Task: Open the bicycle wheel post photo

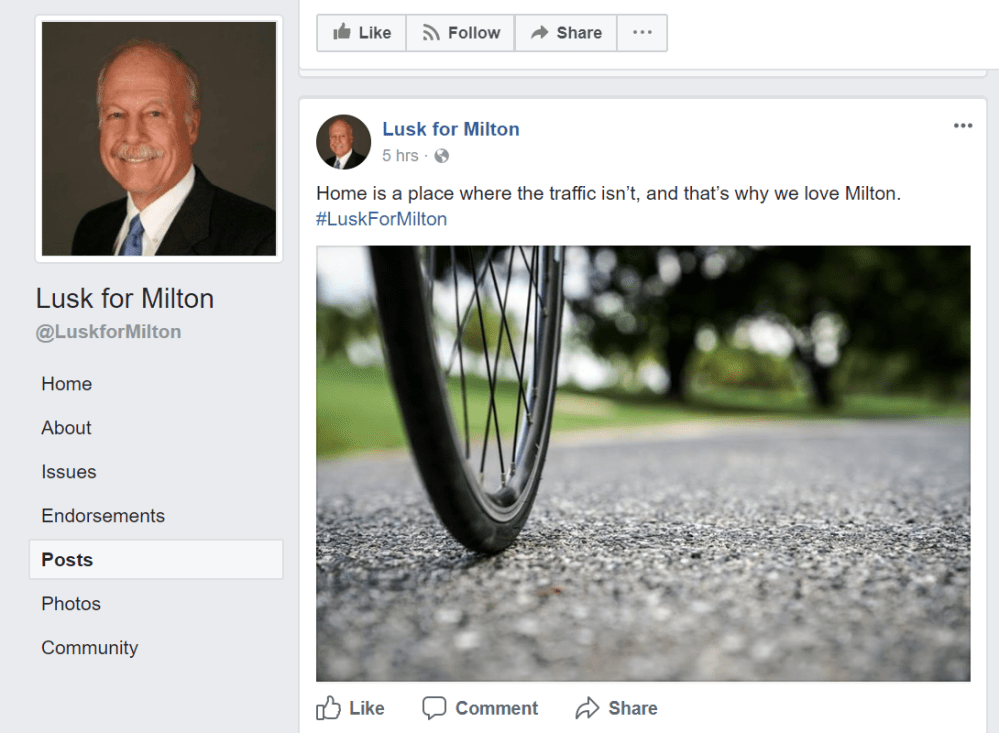Action: (643, 463)
